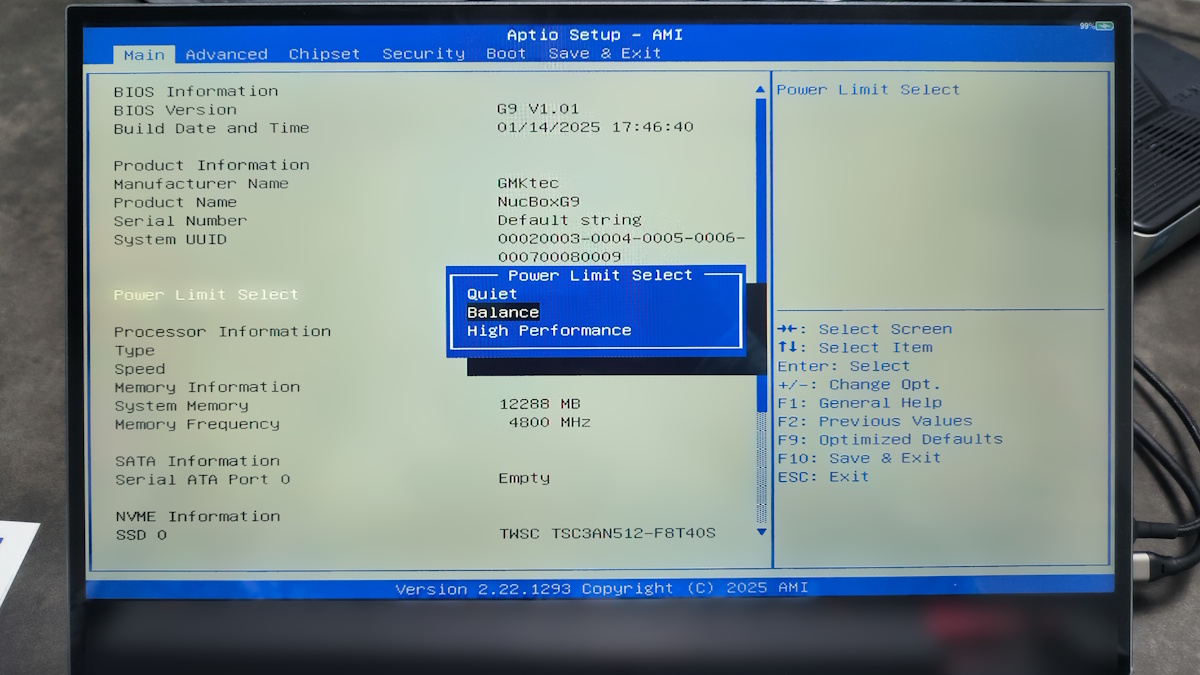
Task: Switch to the Main tab
Action: pos(144,54)
